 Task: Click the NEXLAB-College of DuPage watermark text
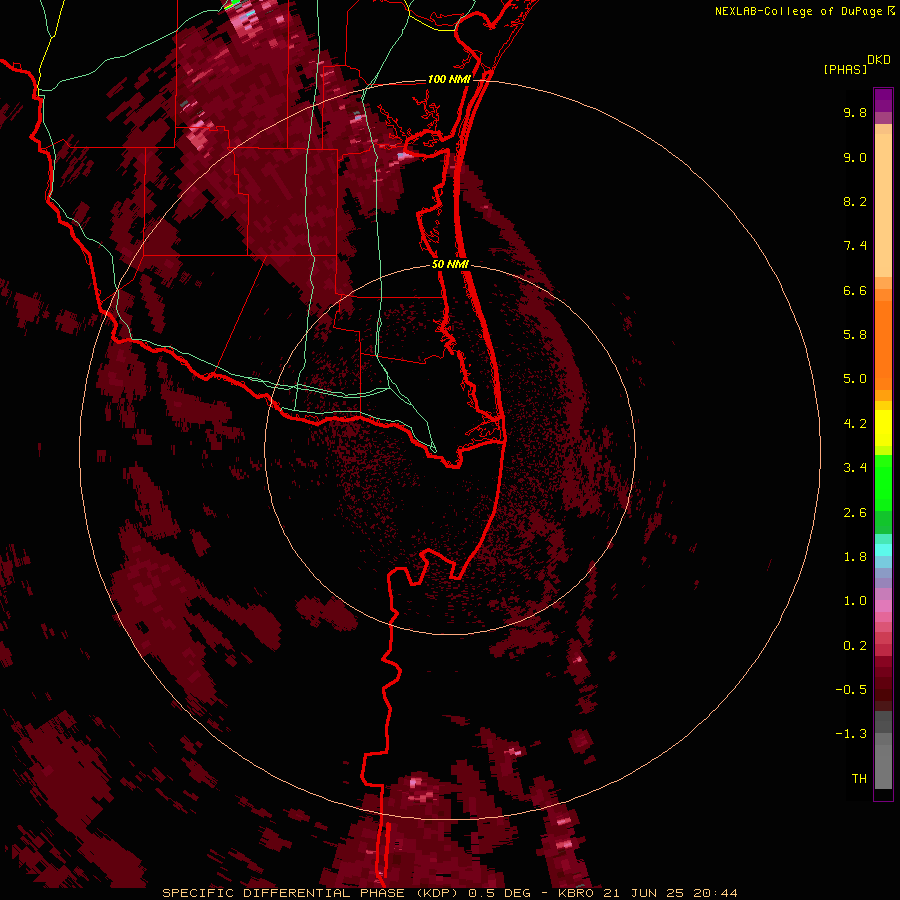pyautogui.click(x=798, y=11)
